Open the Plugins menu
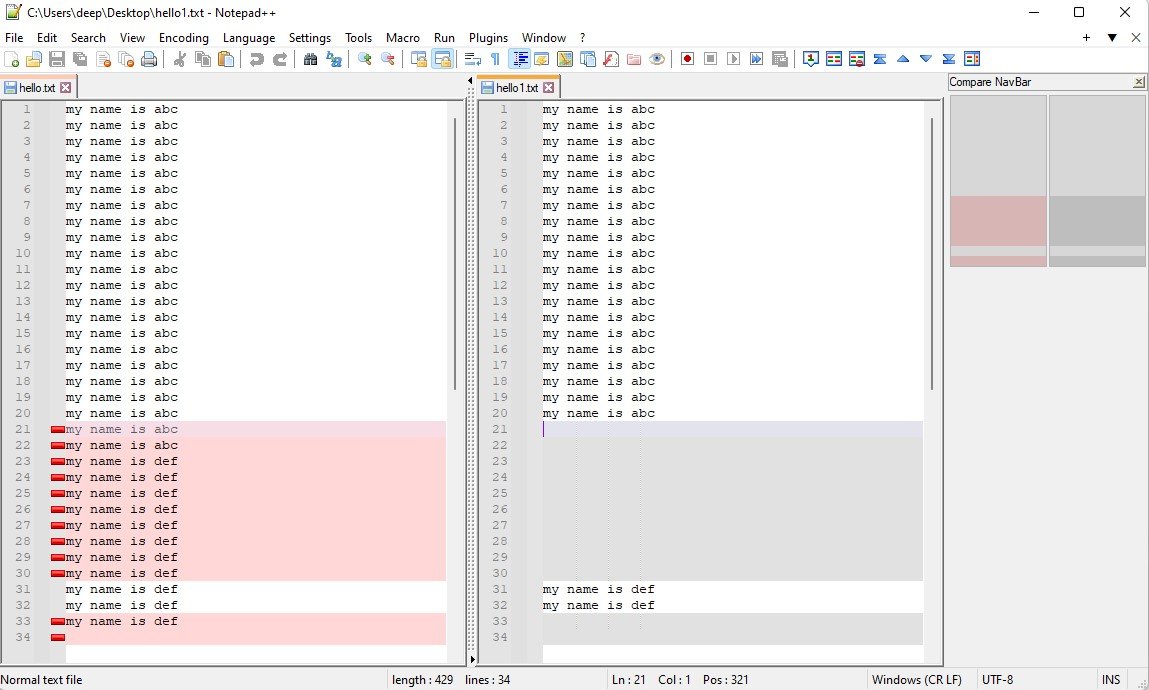Viewport: 1149px width, 690px height. [x=488, y=37]
